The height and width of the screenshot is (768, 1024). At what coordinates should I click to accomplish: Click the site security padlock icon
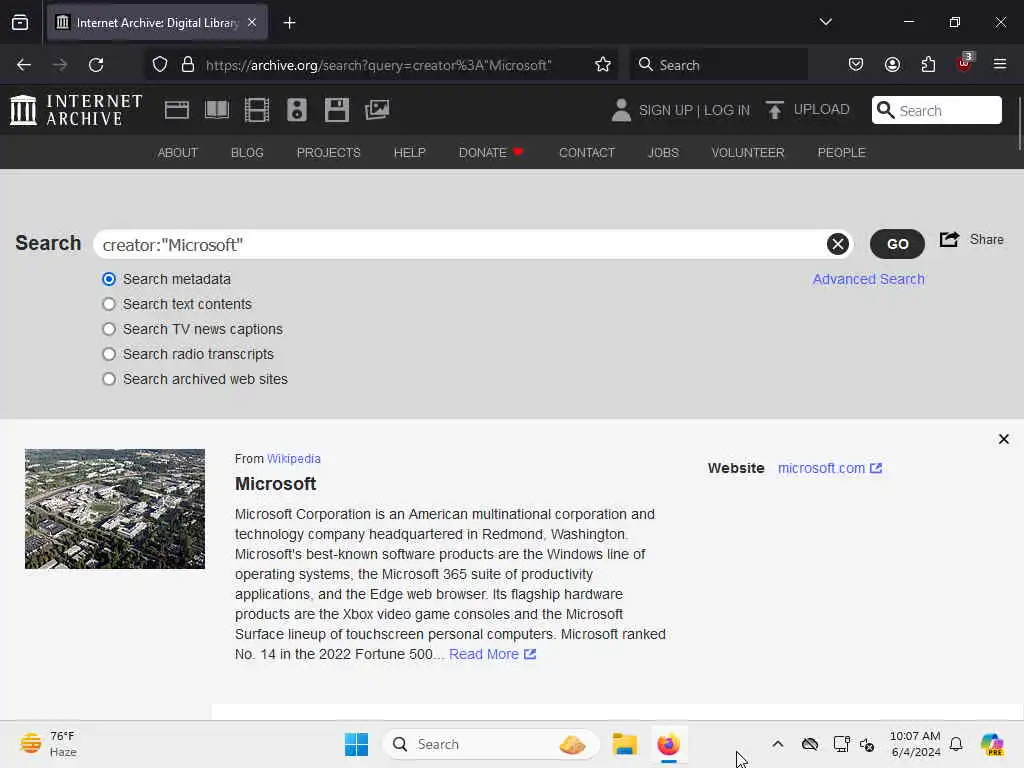(188, 65)
